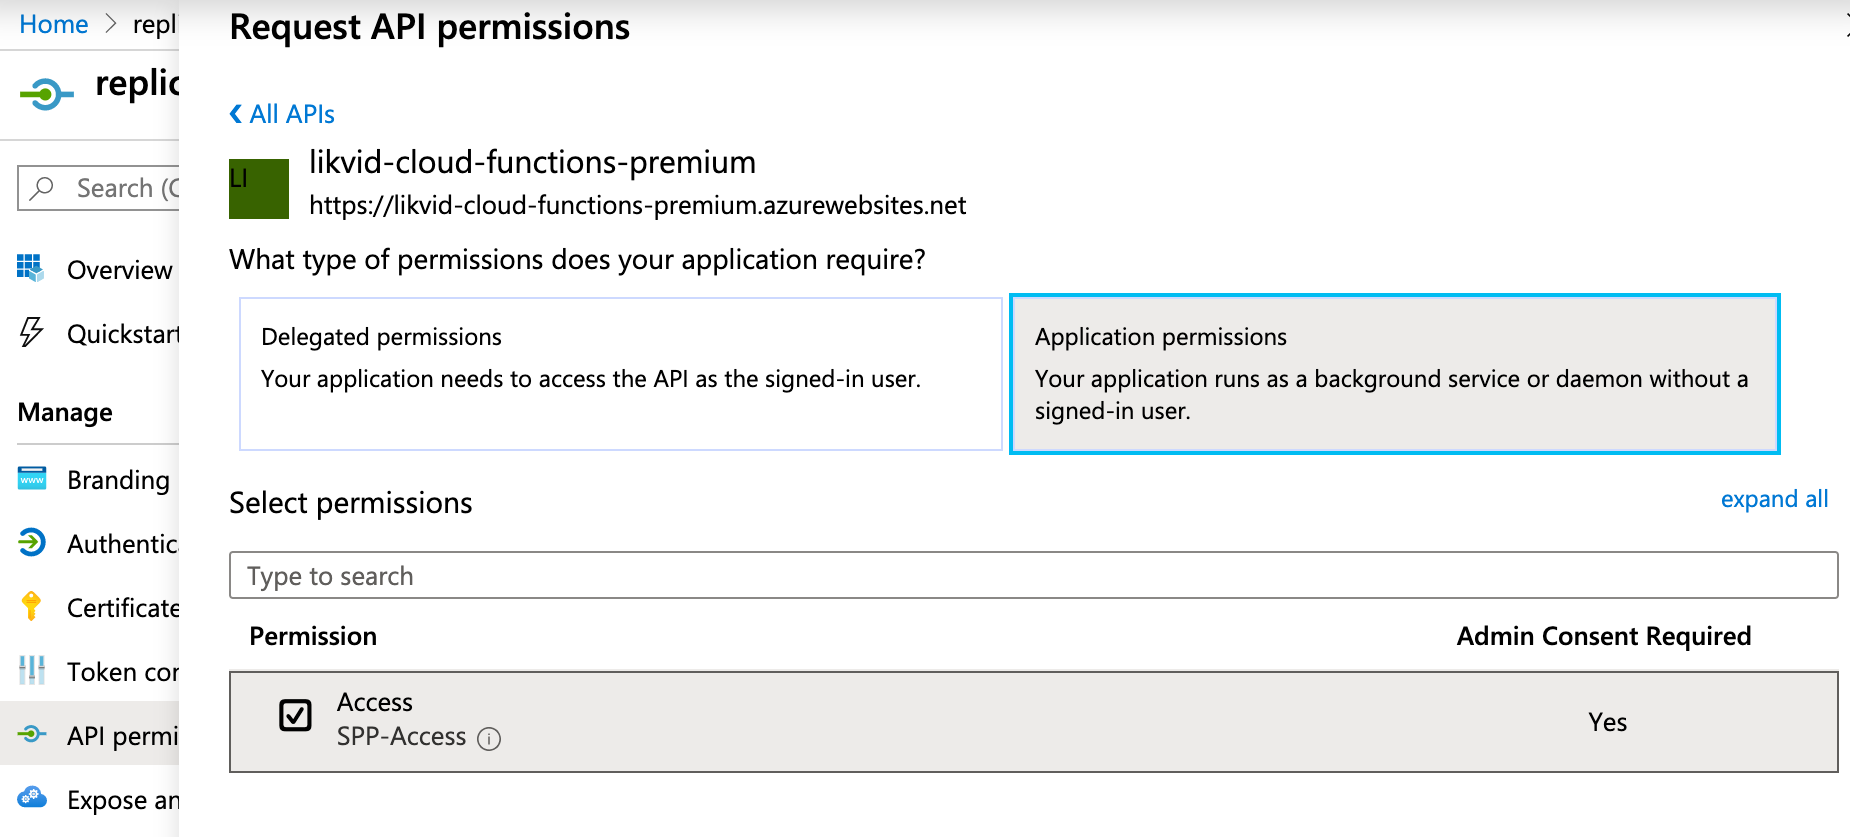Open the Branding section icon
Screen dimensions: 1850x837
pos(31,479)
